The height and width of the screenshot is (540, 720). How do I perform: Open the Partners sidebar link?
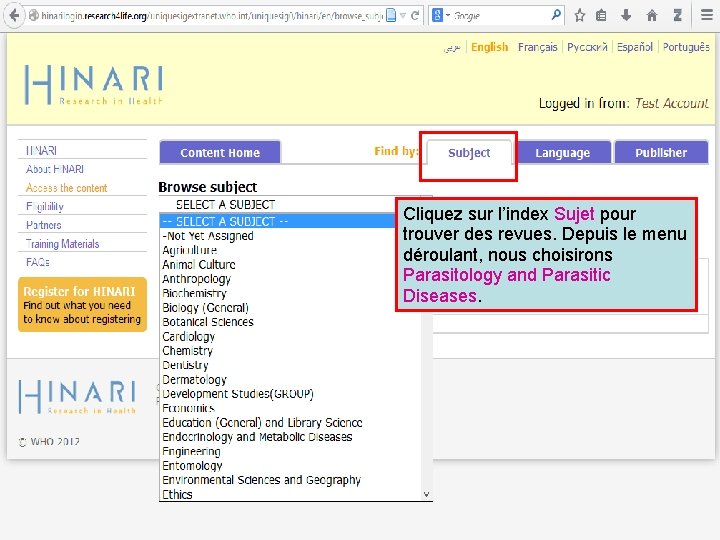pyautogui.click(x=44, y=225)
